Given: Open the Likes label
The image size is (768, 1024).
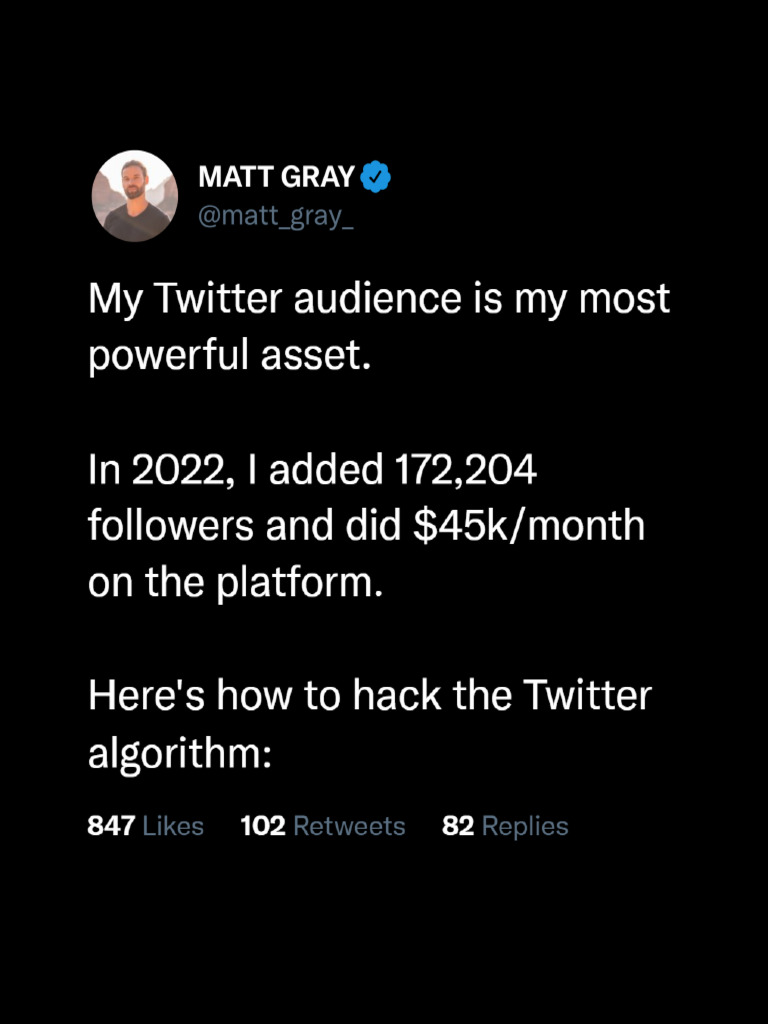Looking at the screenshot, I should pos(173,826).
